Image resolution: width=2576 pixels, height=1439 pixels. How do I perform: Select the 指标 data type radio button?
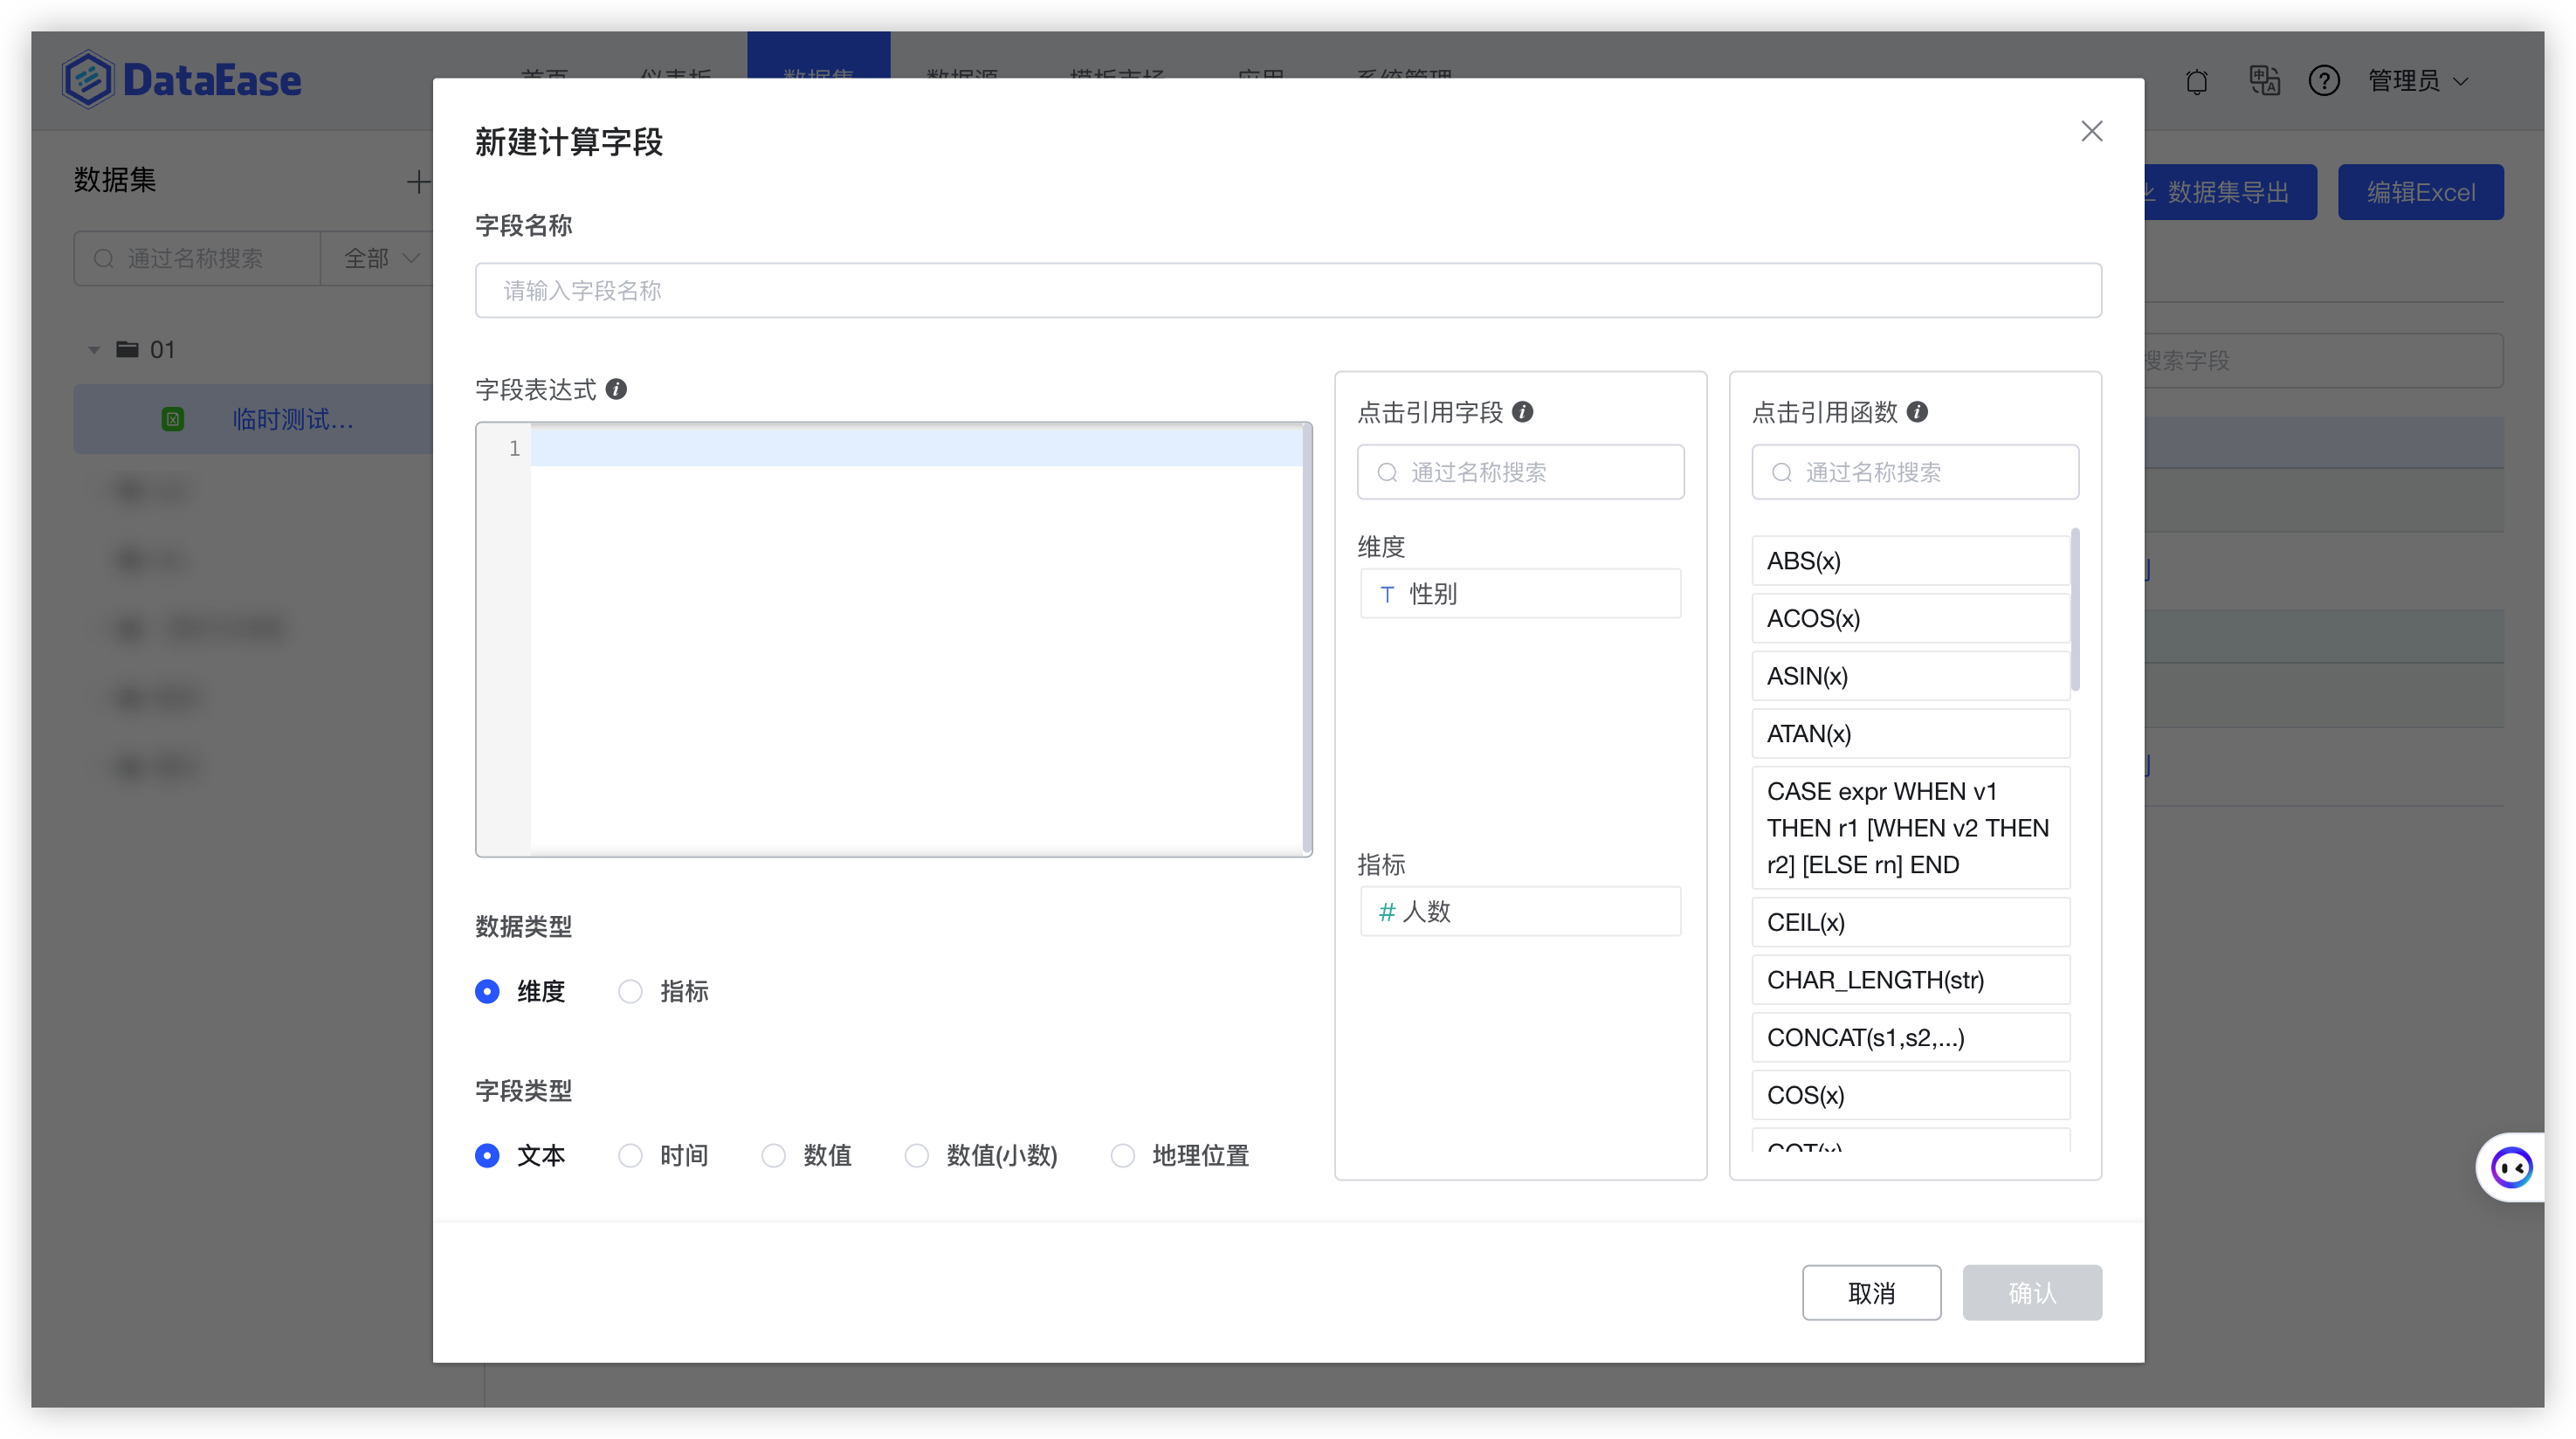tap(631, 991)
